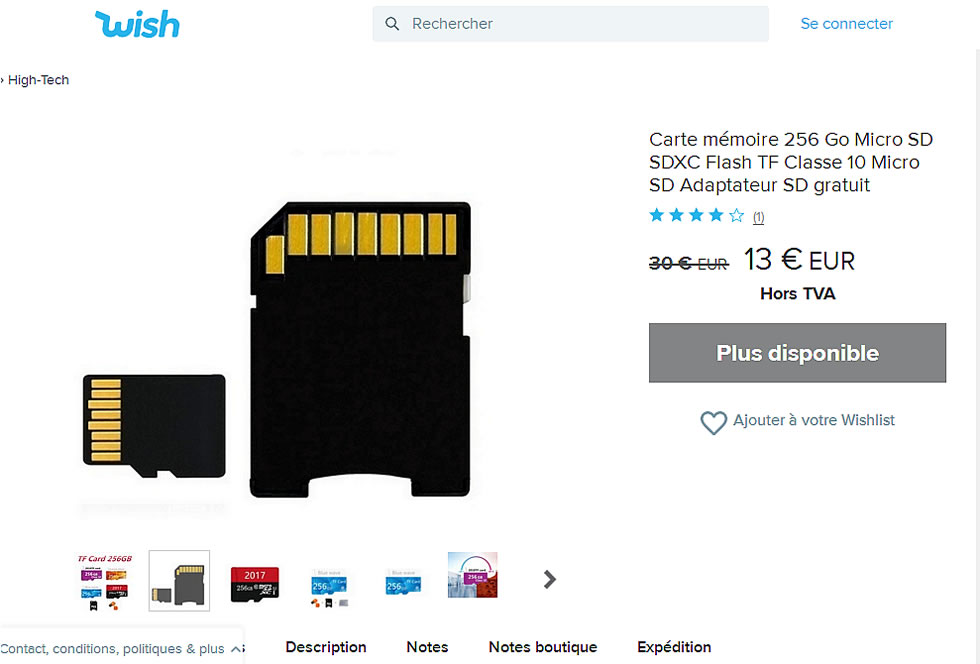Click the Se connecter link
980x664 pixels.
pos(846,24)
